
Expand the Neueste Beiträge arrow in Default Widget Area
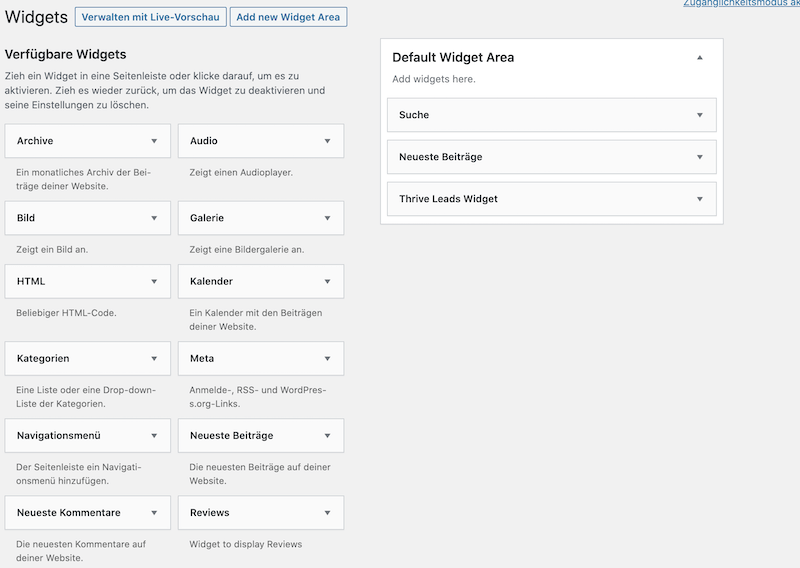coord(700,157)
